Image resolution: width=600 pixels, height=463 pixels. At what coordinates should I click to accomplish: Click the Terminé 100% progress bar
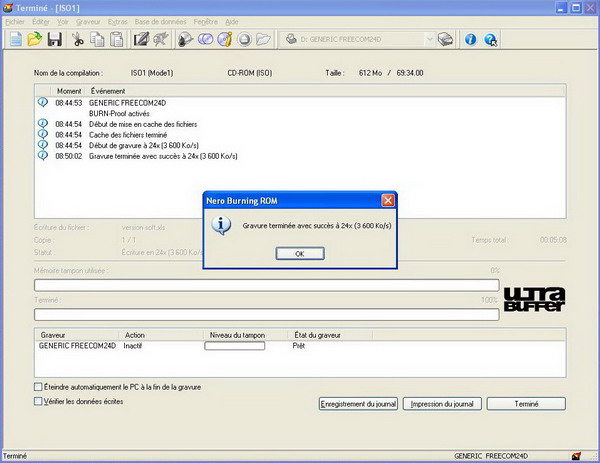267,315
